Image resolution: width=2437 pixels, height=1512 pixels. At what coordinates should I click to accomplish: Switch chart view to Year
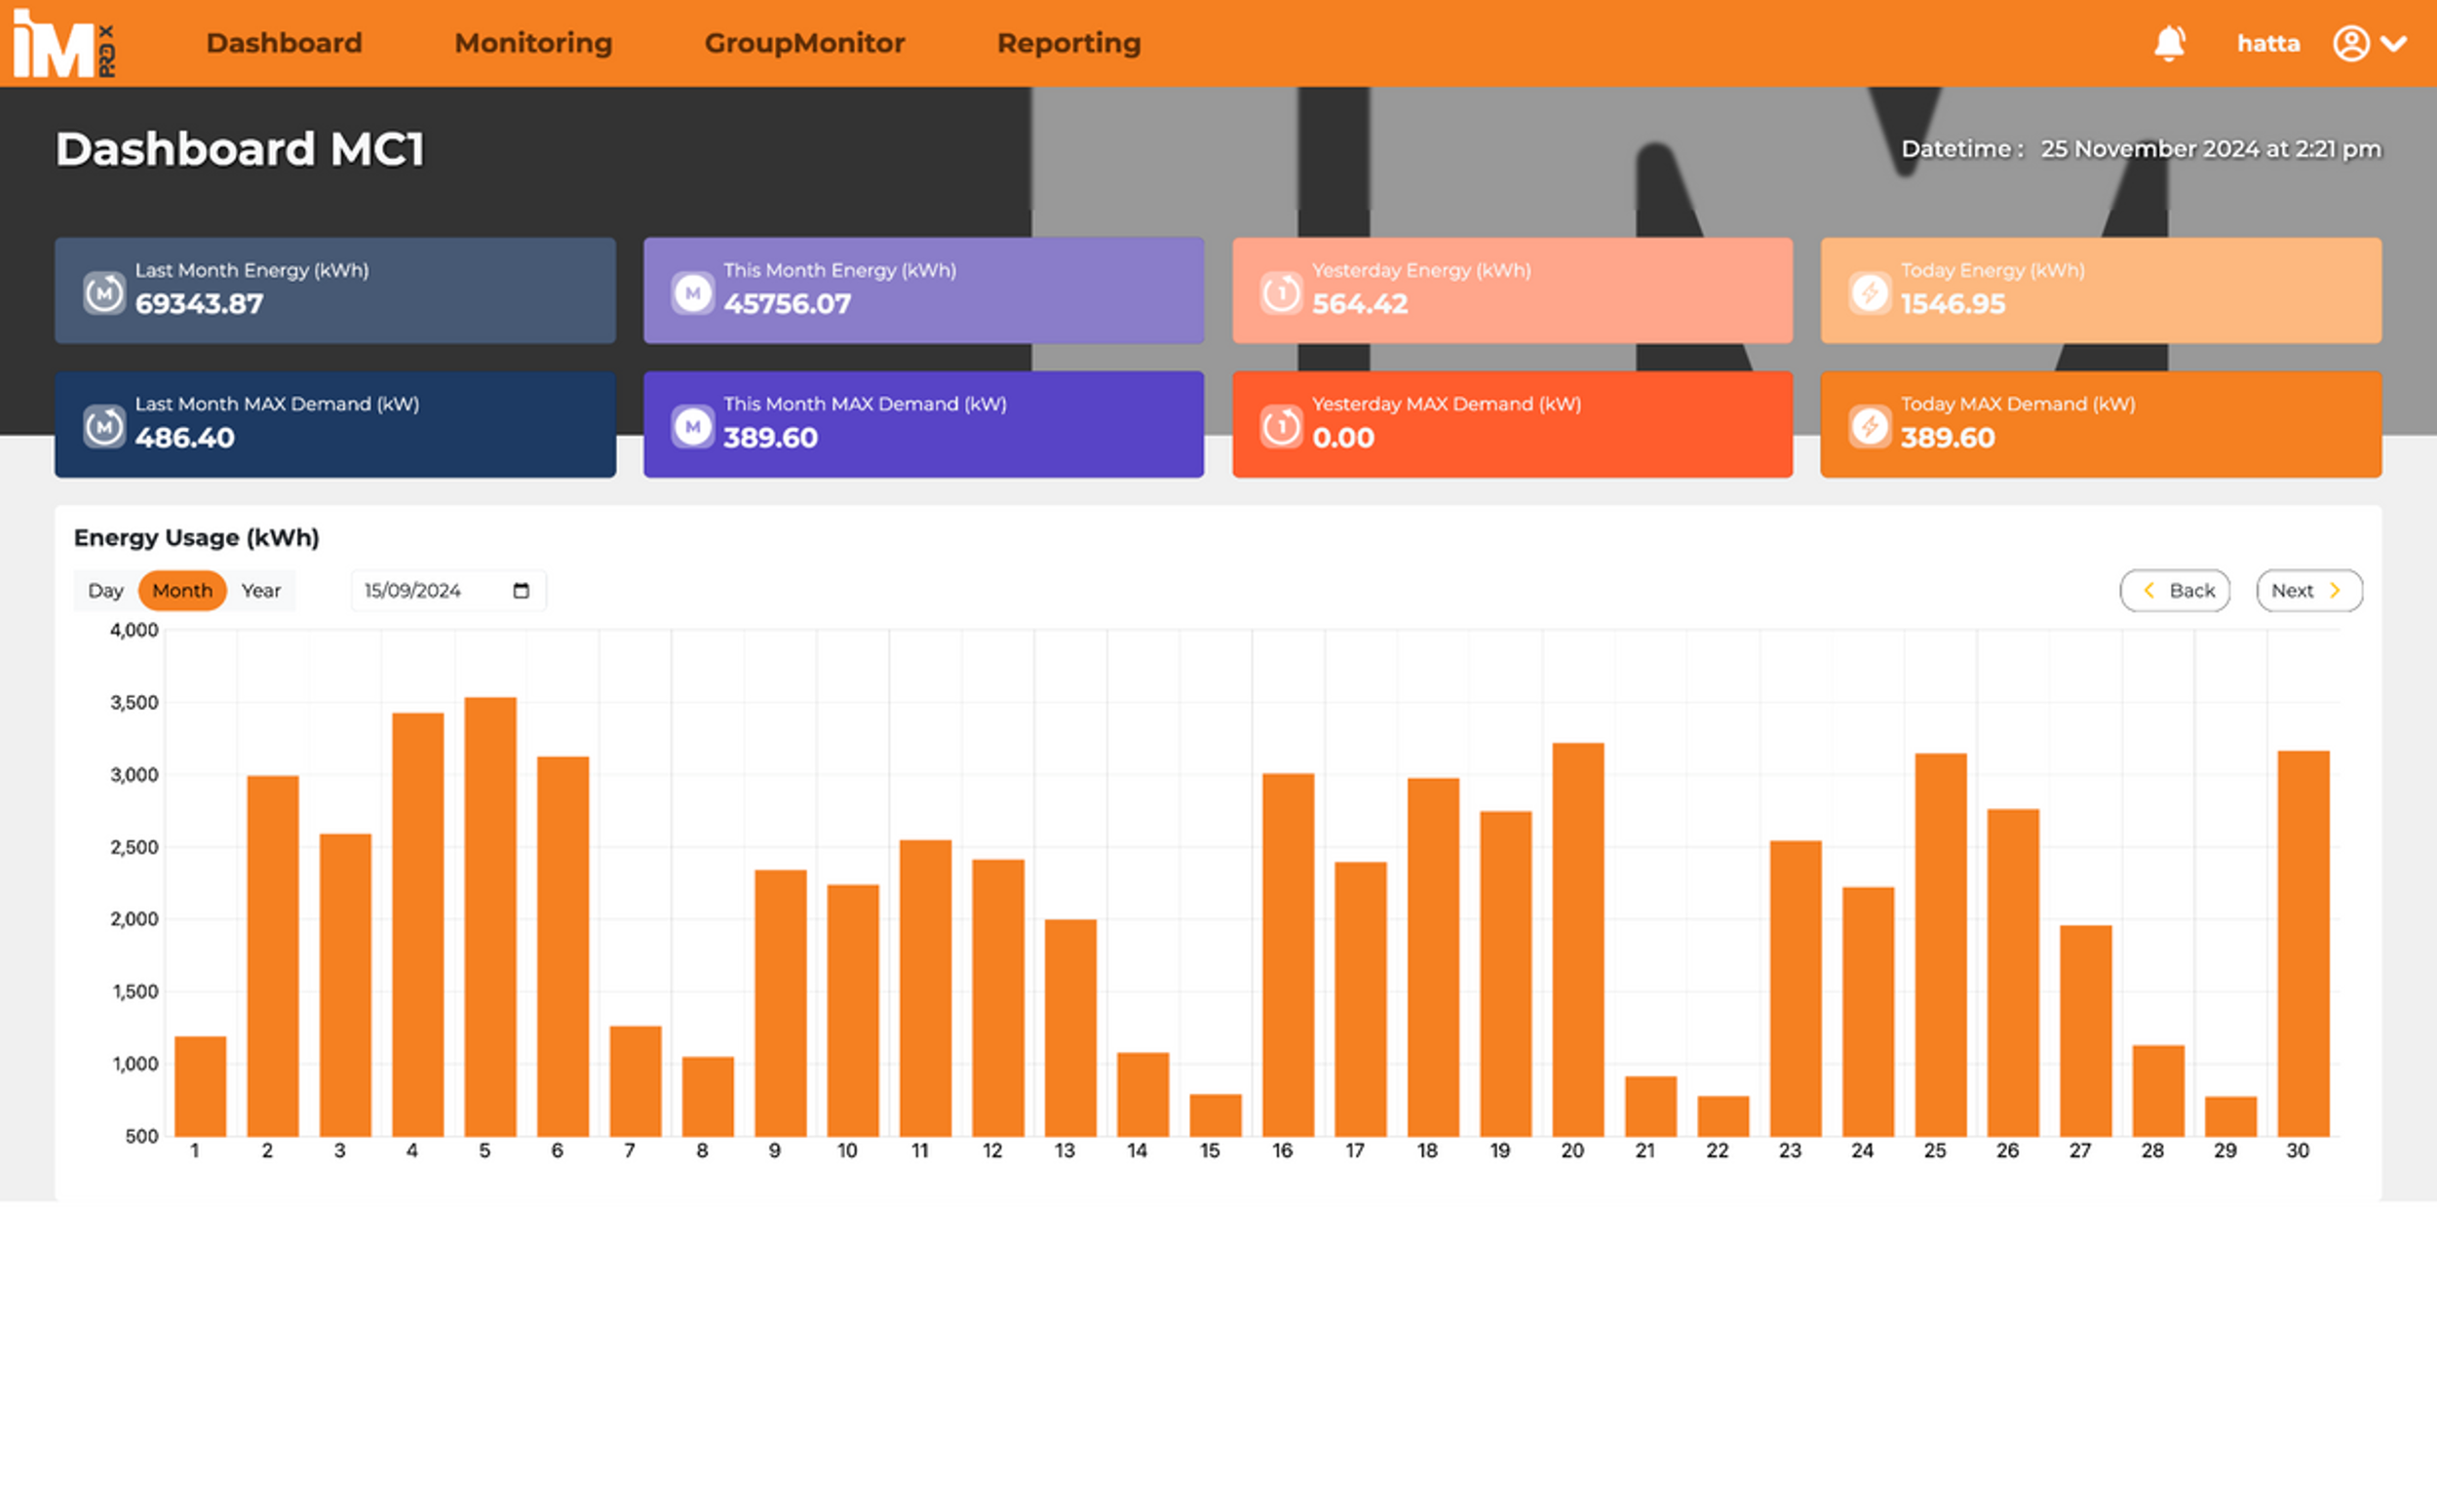click(261, 591)
